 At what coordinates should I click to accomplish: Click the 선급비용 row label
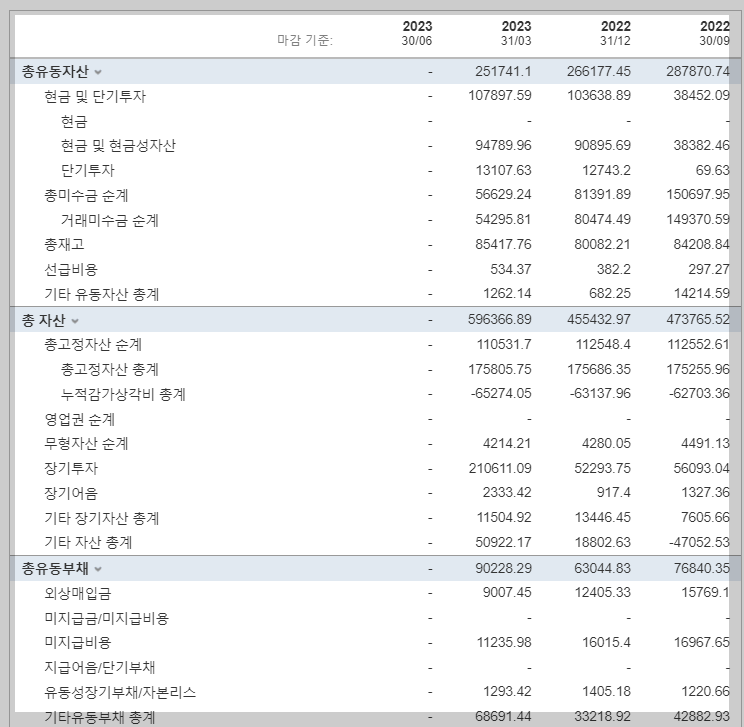[71, 269]
